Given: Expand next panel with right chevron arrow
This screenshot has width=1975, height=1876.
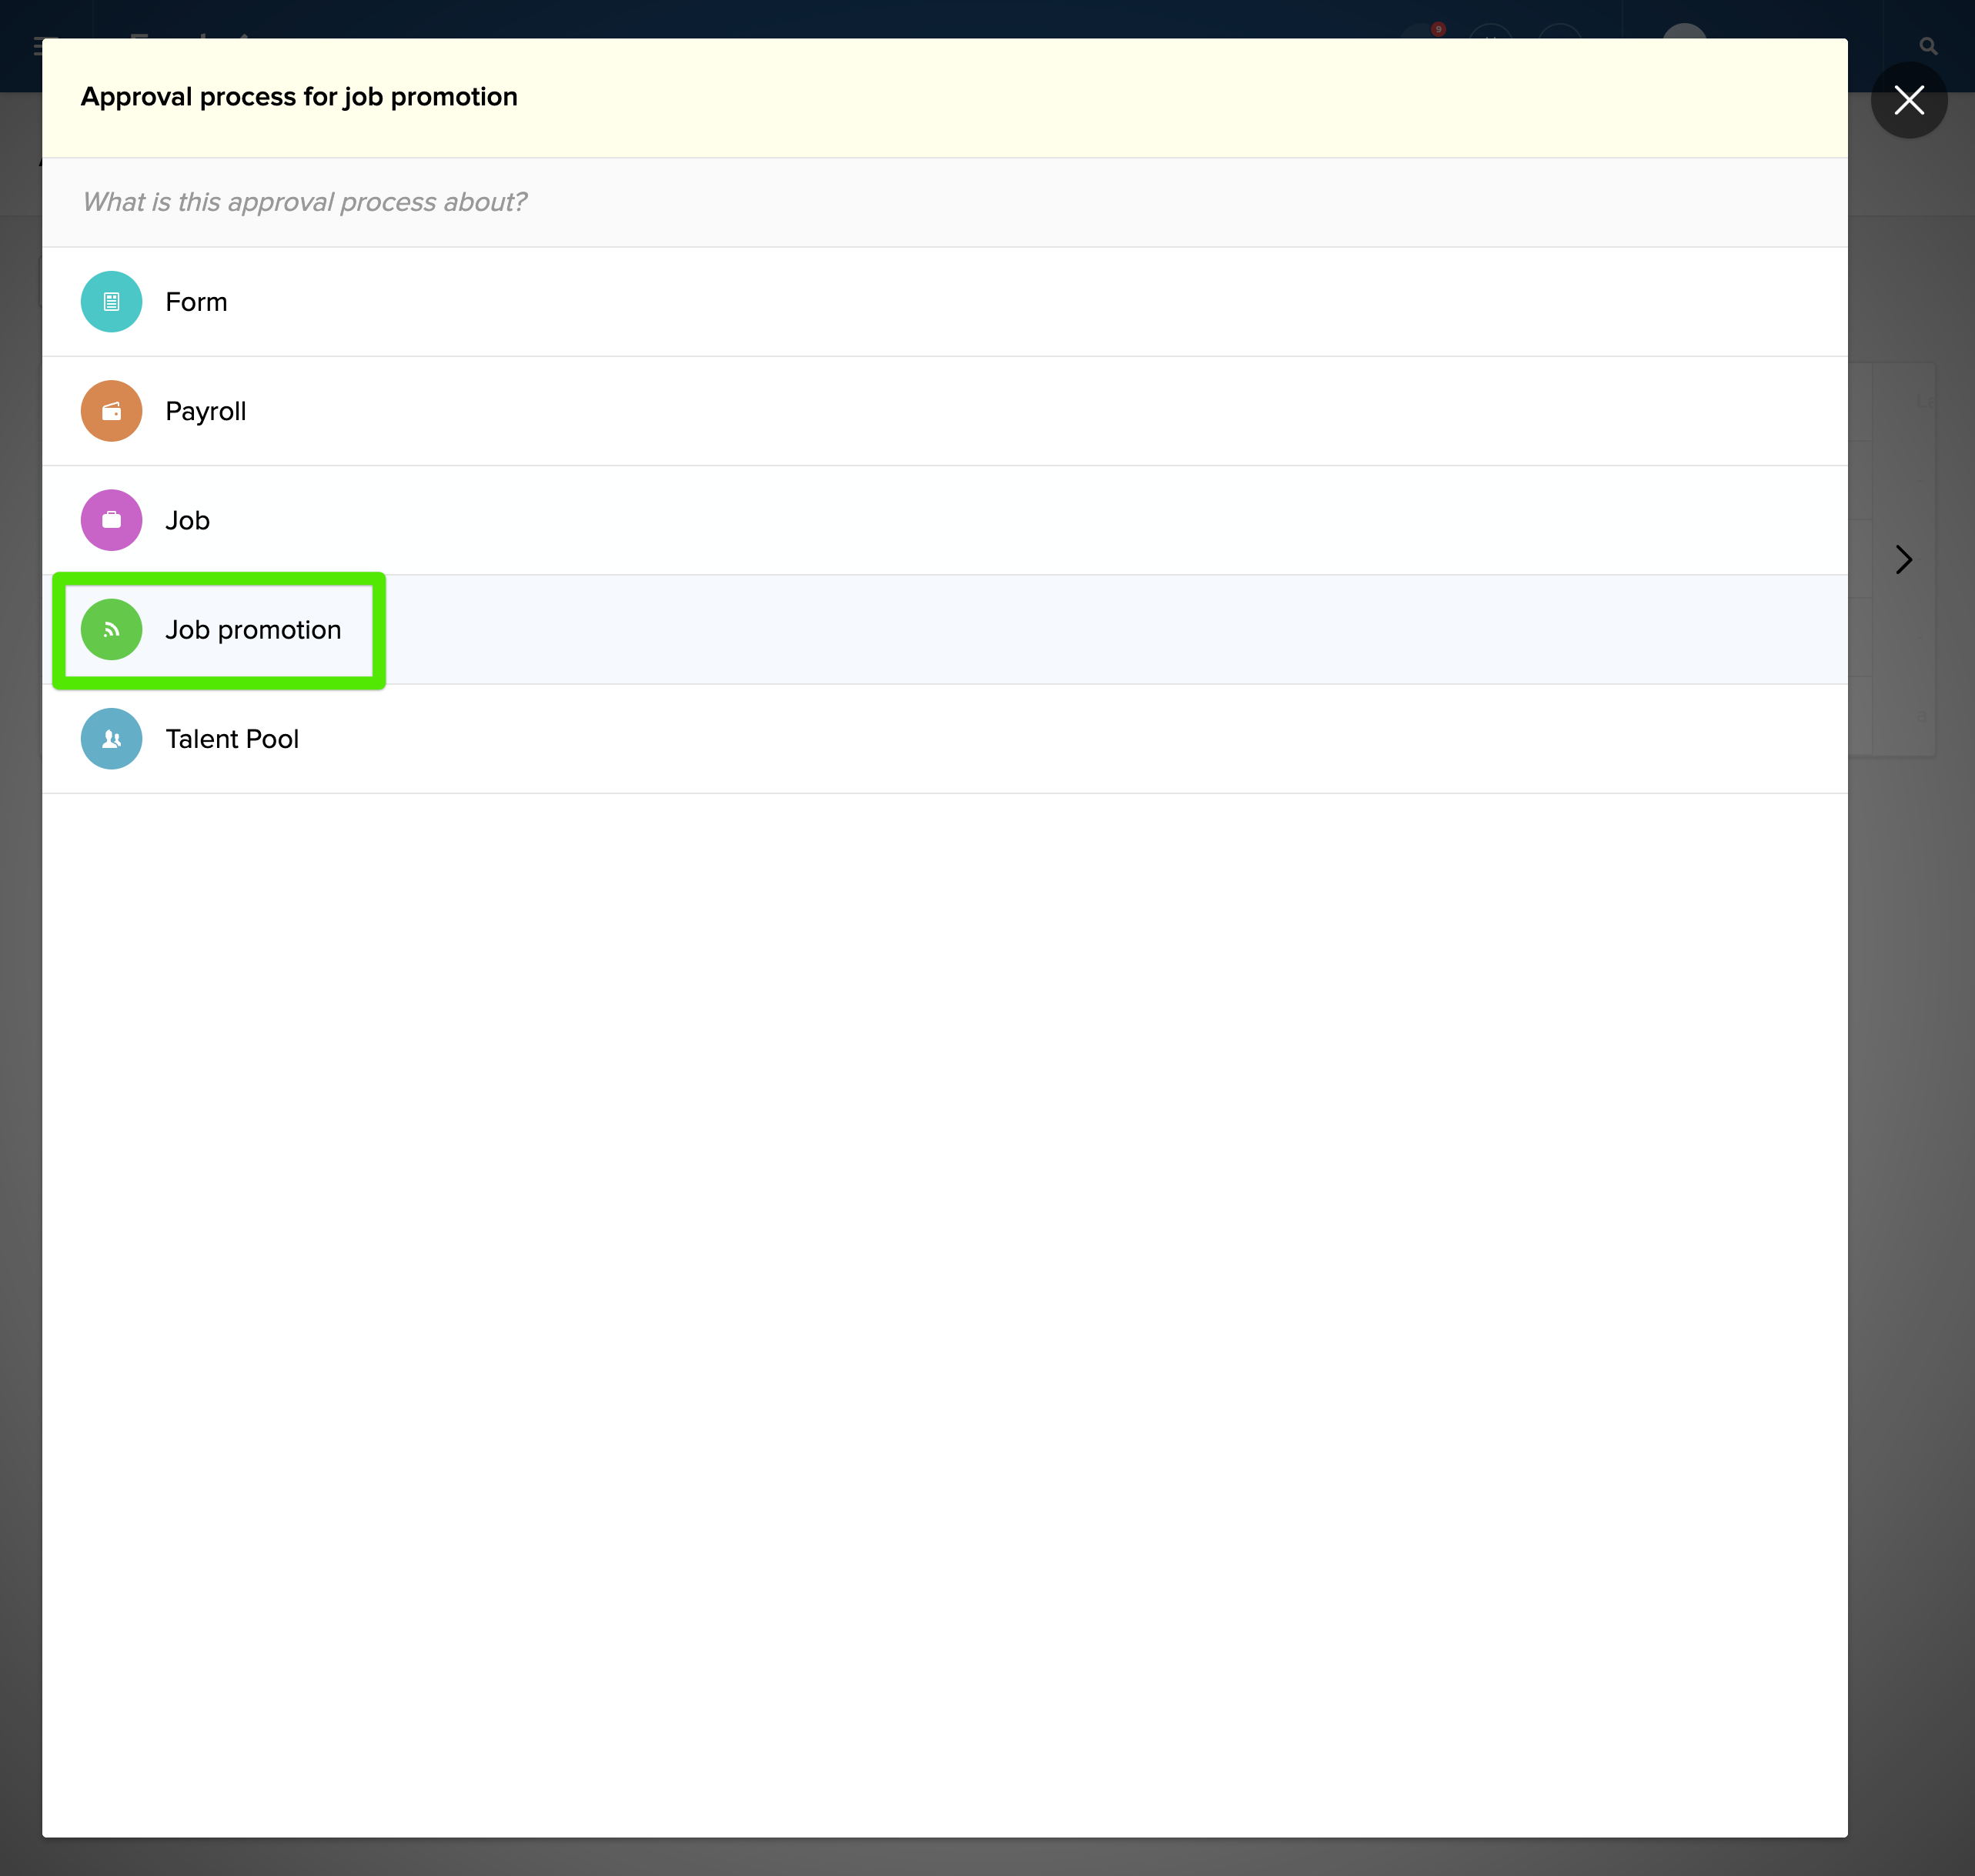Looking at the screenshot, I should pos(1903,559).
